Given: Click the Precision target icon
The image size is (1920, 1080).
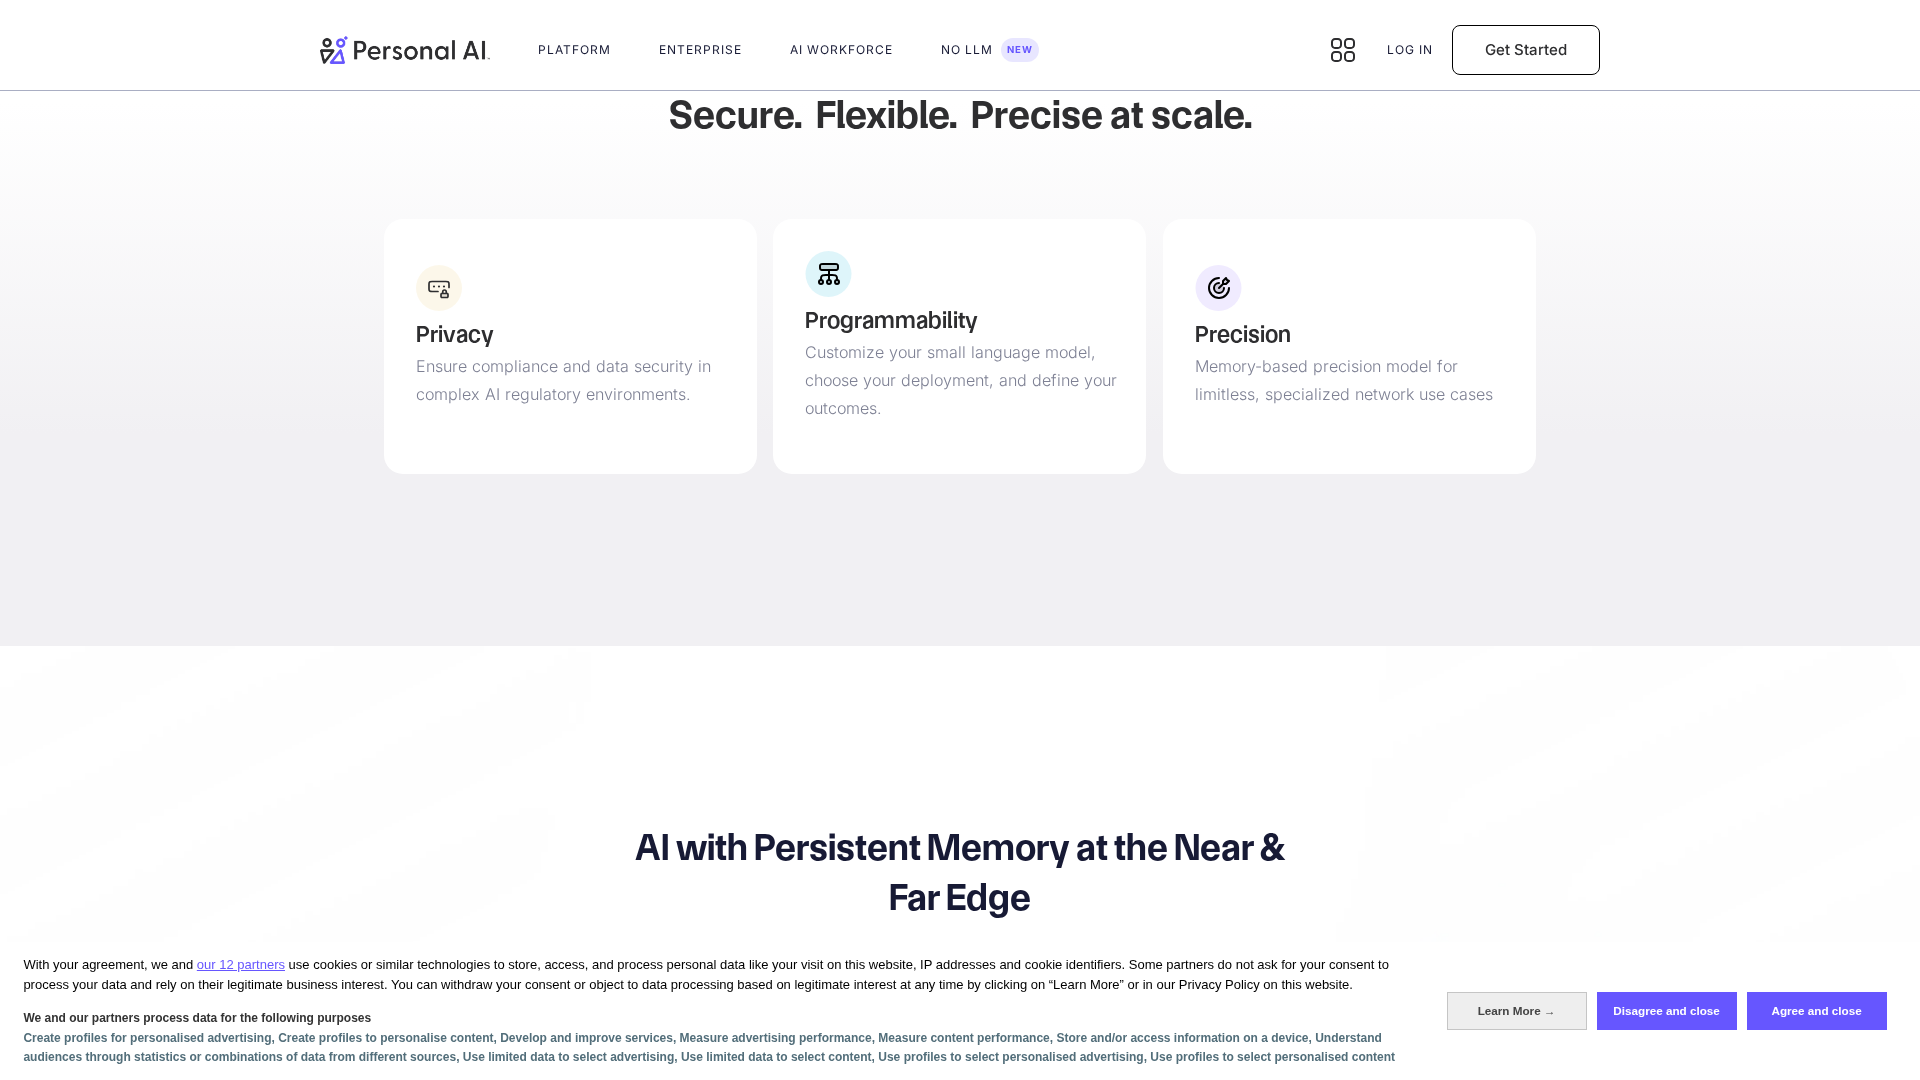Looking at the screenshot, I should coord(1218,288).
